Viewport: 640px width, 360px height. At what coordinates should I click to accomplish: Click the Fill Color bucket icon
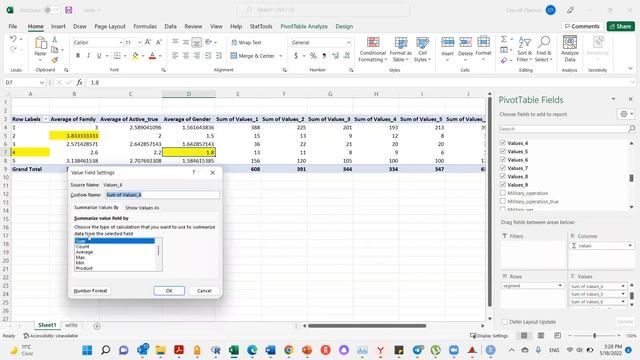pos(135,56)
